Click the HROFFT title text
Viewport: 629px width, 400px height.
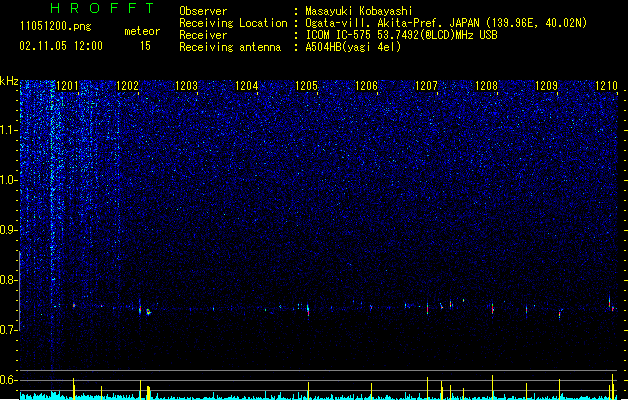coord(103,8)
